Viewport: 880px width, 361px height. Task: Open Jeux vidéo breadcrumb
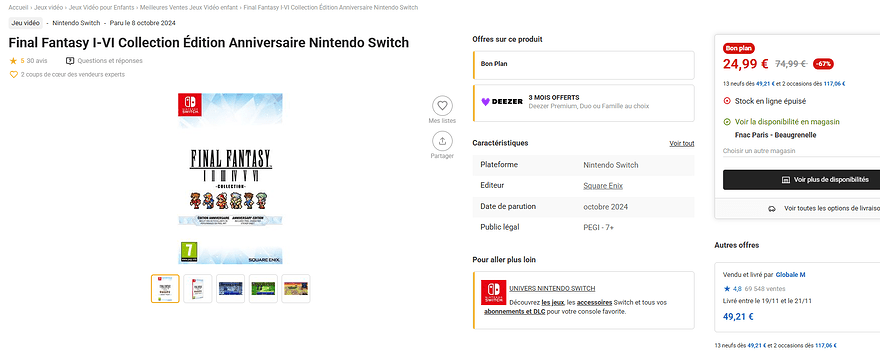coord(47,7)
